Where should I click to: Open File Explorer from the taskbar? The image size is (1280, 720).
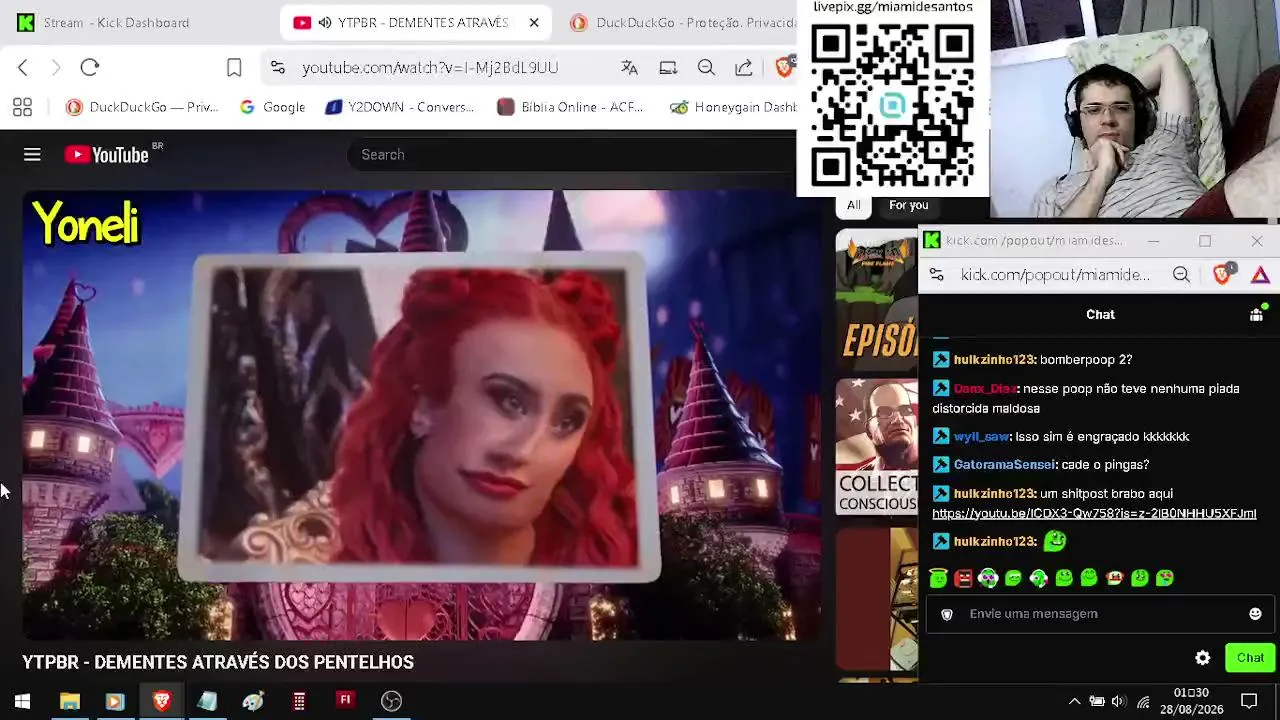(x=69, y=701)
